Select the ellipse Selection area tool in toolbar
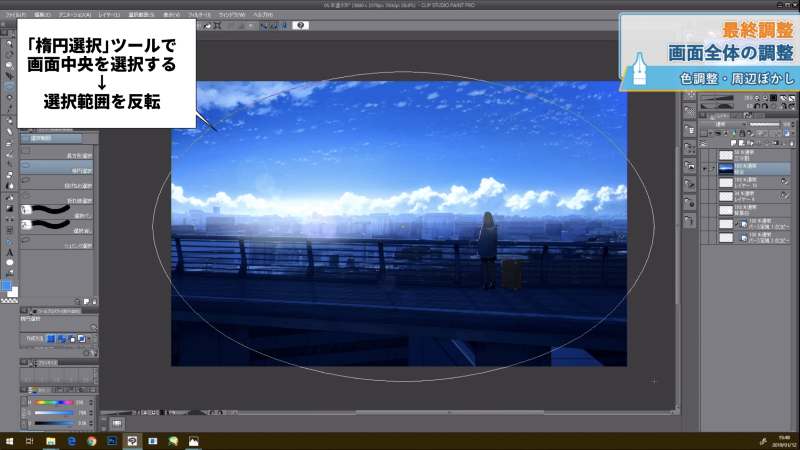 (9, 87)
